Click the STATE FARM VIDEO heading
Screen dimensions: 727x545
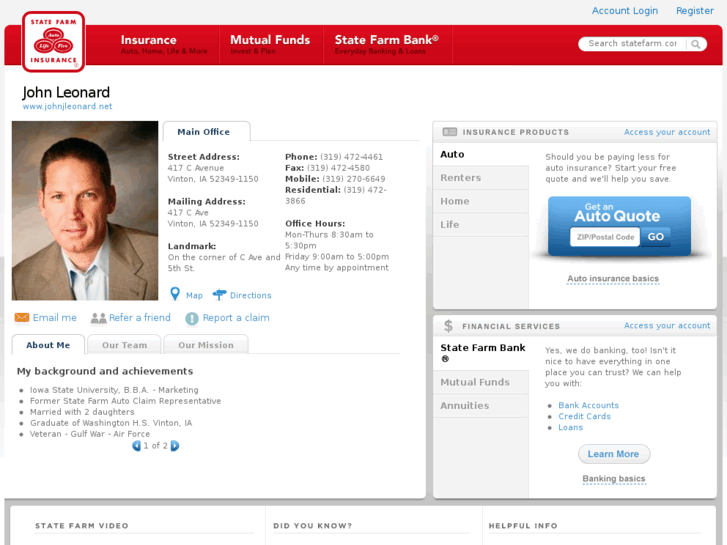[x=82, y=526]
